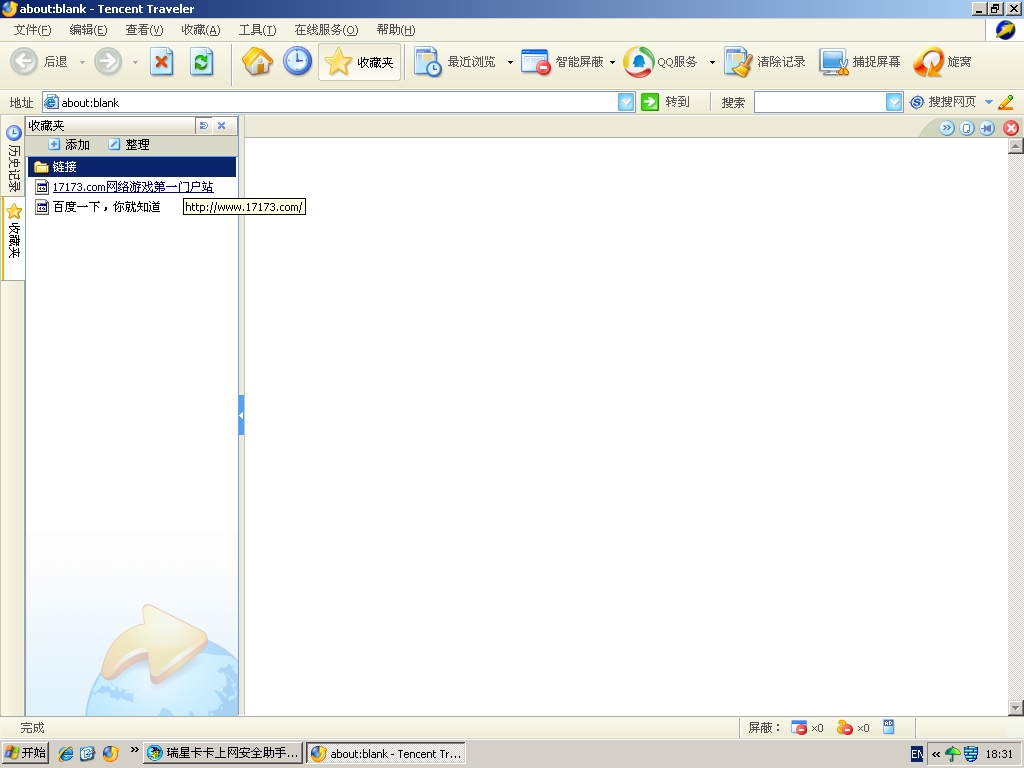
Task: Click 搜搜网页 search button
Action: tap(943, 102)
